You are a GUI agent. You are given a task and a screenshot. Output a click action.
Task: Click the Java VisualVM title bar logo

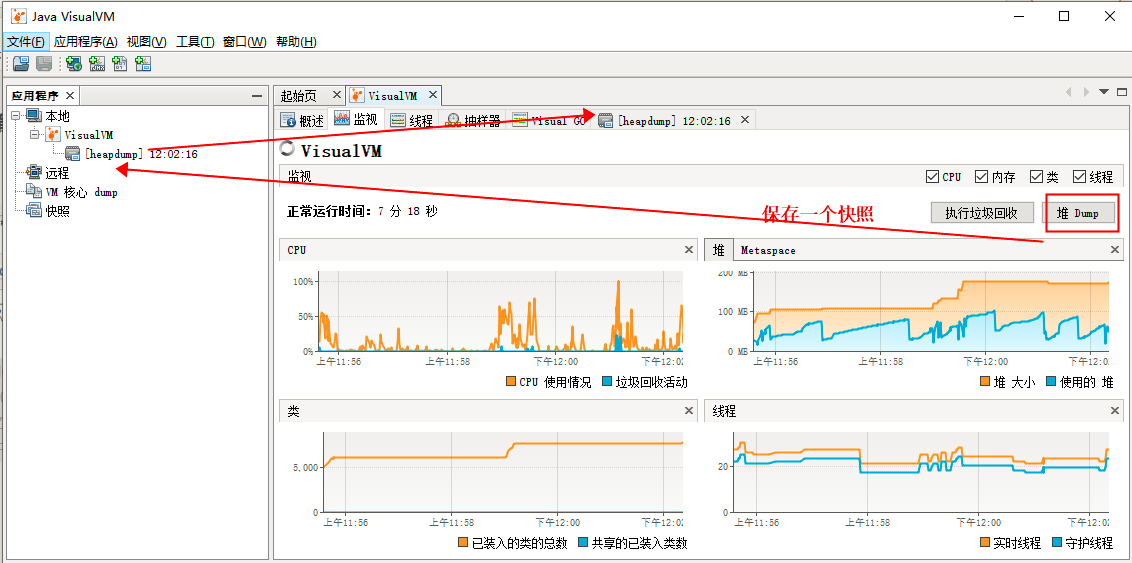click(x=18, y=16)
